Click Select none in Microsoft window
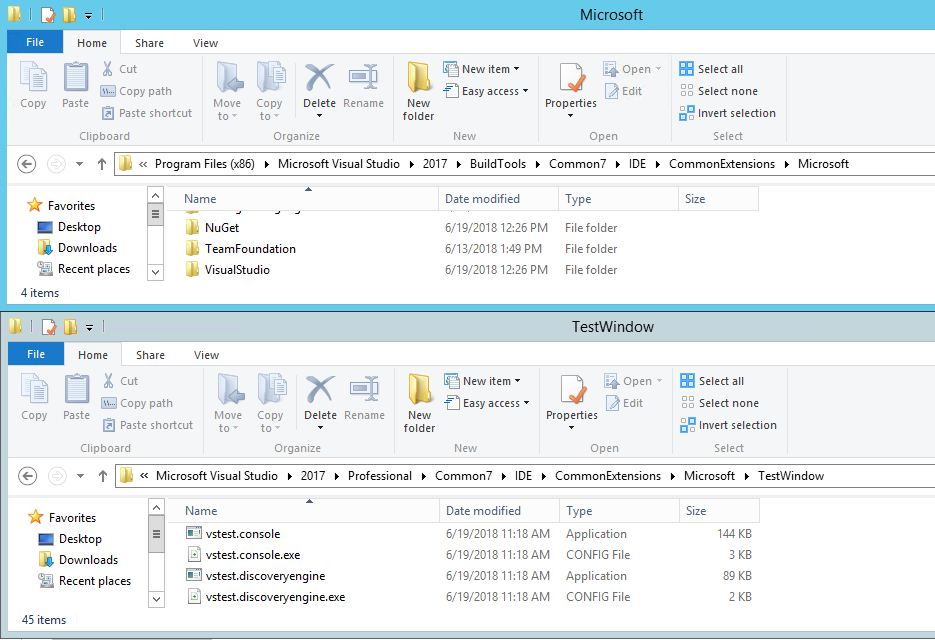Viewport: 935px width, 640px height. (x=719, y=91)
